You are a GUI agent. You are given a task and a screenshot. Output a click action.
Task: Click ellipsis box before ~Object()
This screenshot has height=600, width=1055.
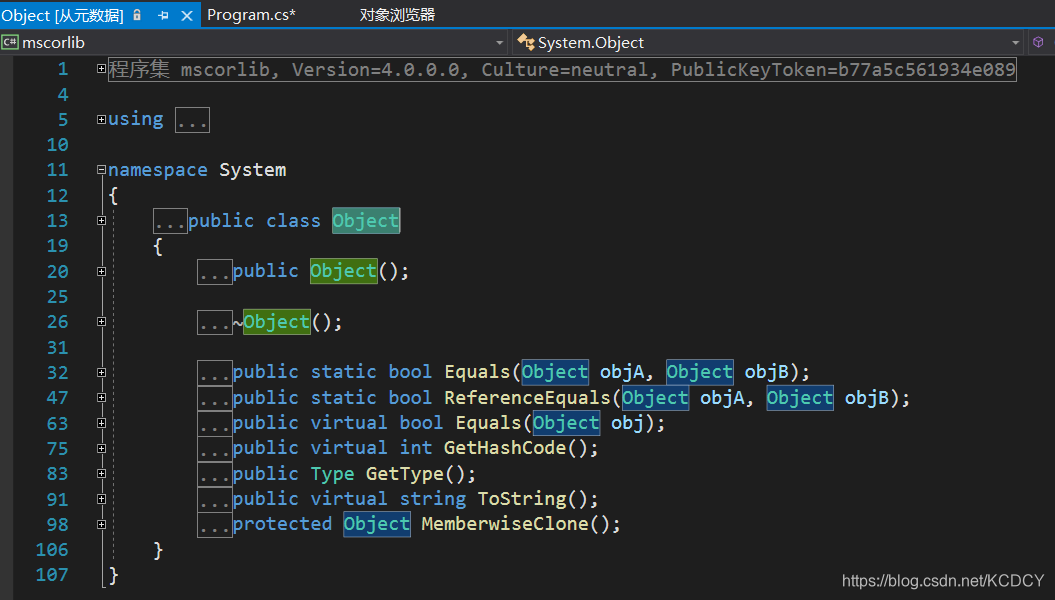[215, 322]
